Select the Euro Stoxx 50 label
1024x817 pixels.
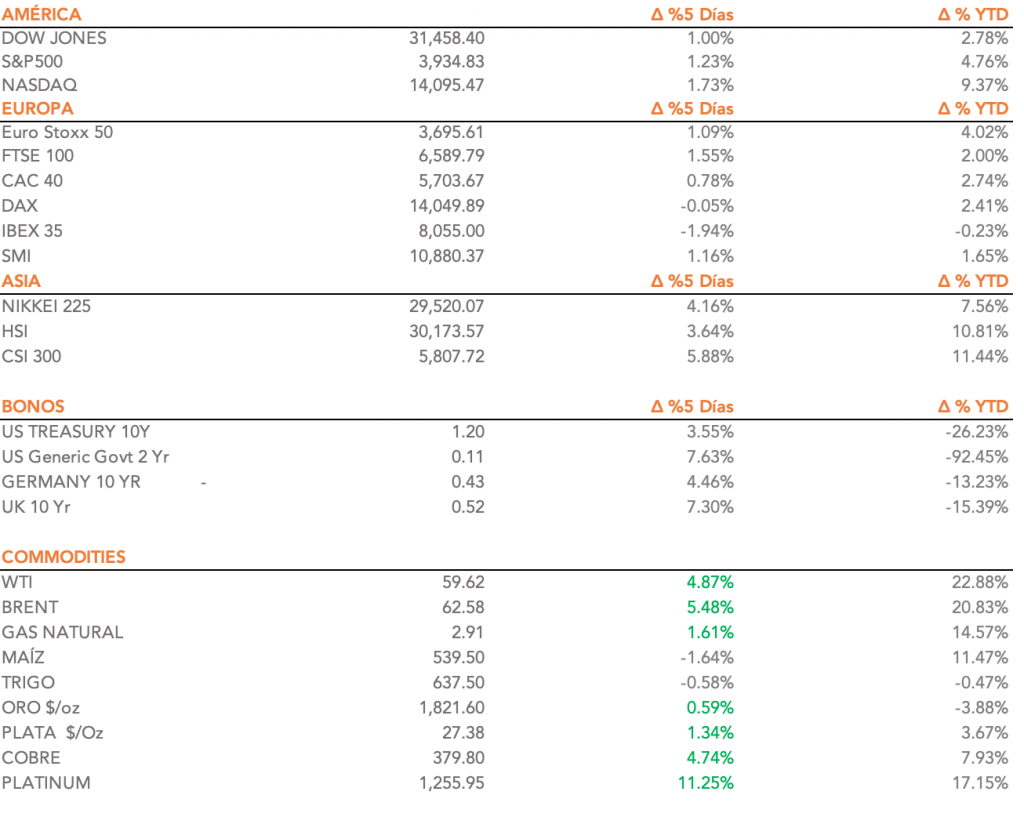(x=57, y=132)
